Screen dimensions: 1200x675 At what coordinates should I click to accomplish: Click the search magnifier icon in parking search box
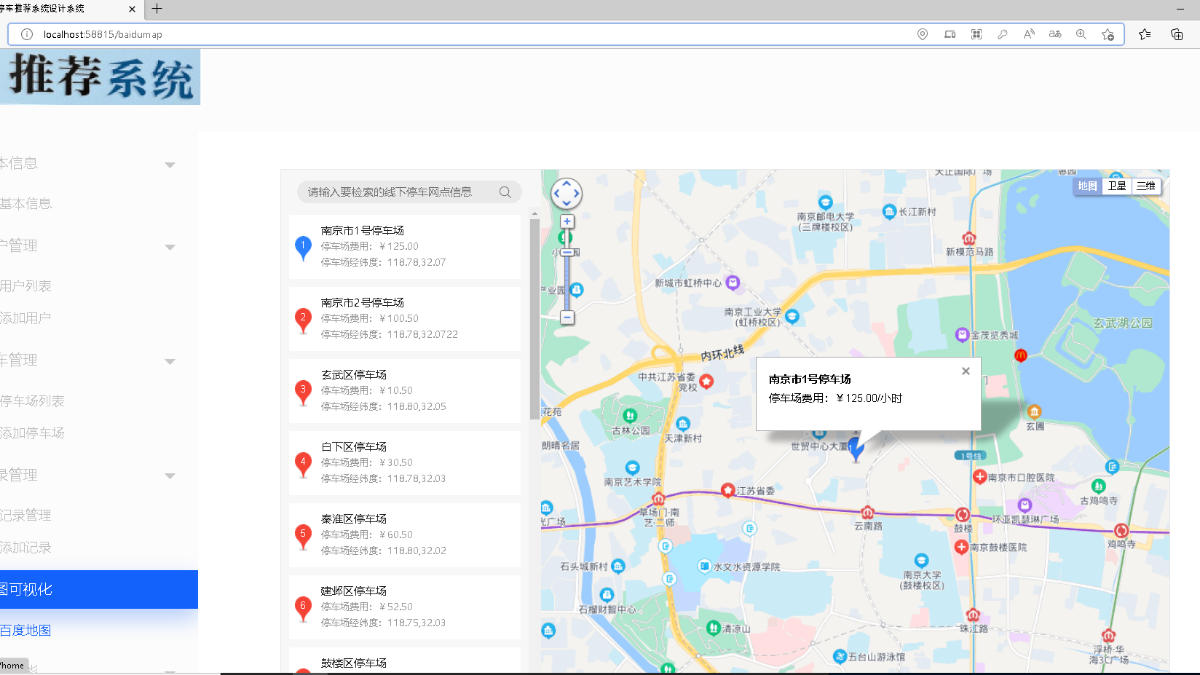pyautogui.click(x=506, y=192)
